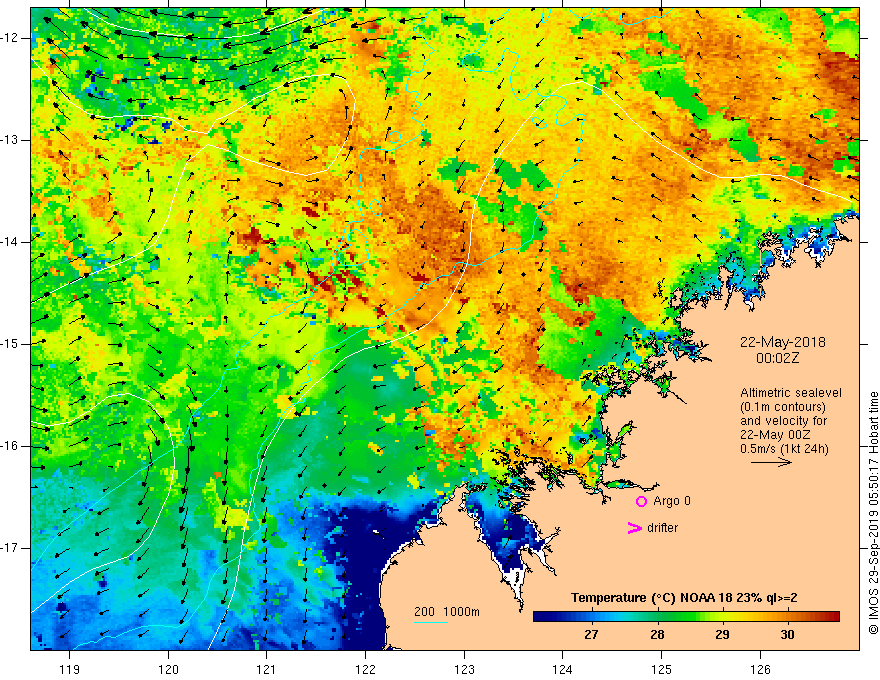Image resolution: width=880 pixels, height=680 pixels.
Task: Click the -13 latitude axis label
Action: tap(11, 140)
